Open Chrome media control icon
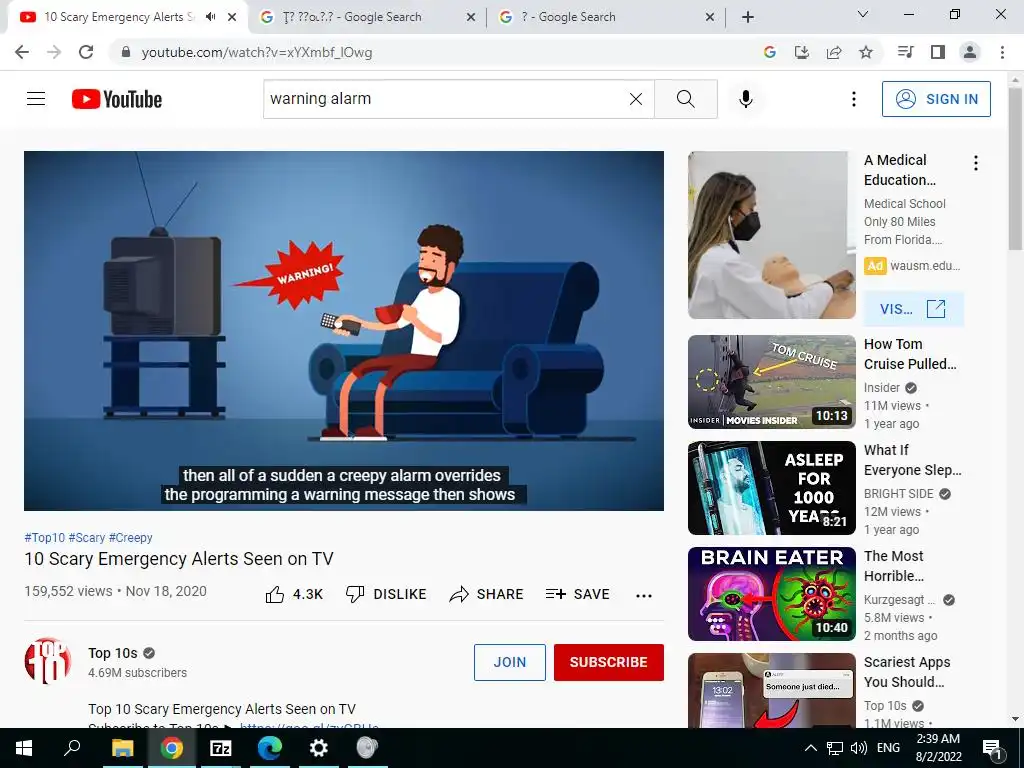The width and height of the screenshot is (1024, 768). [905, 52]
